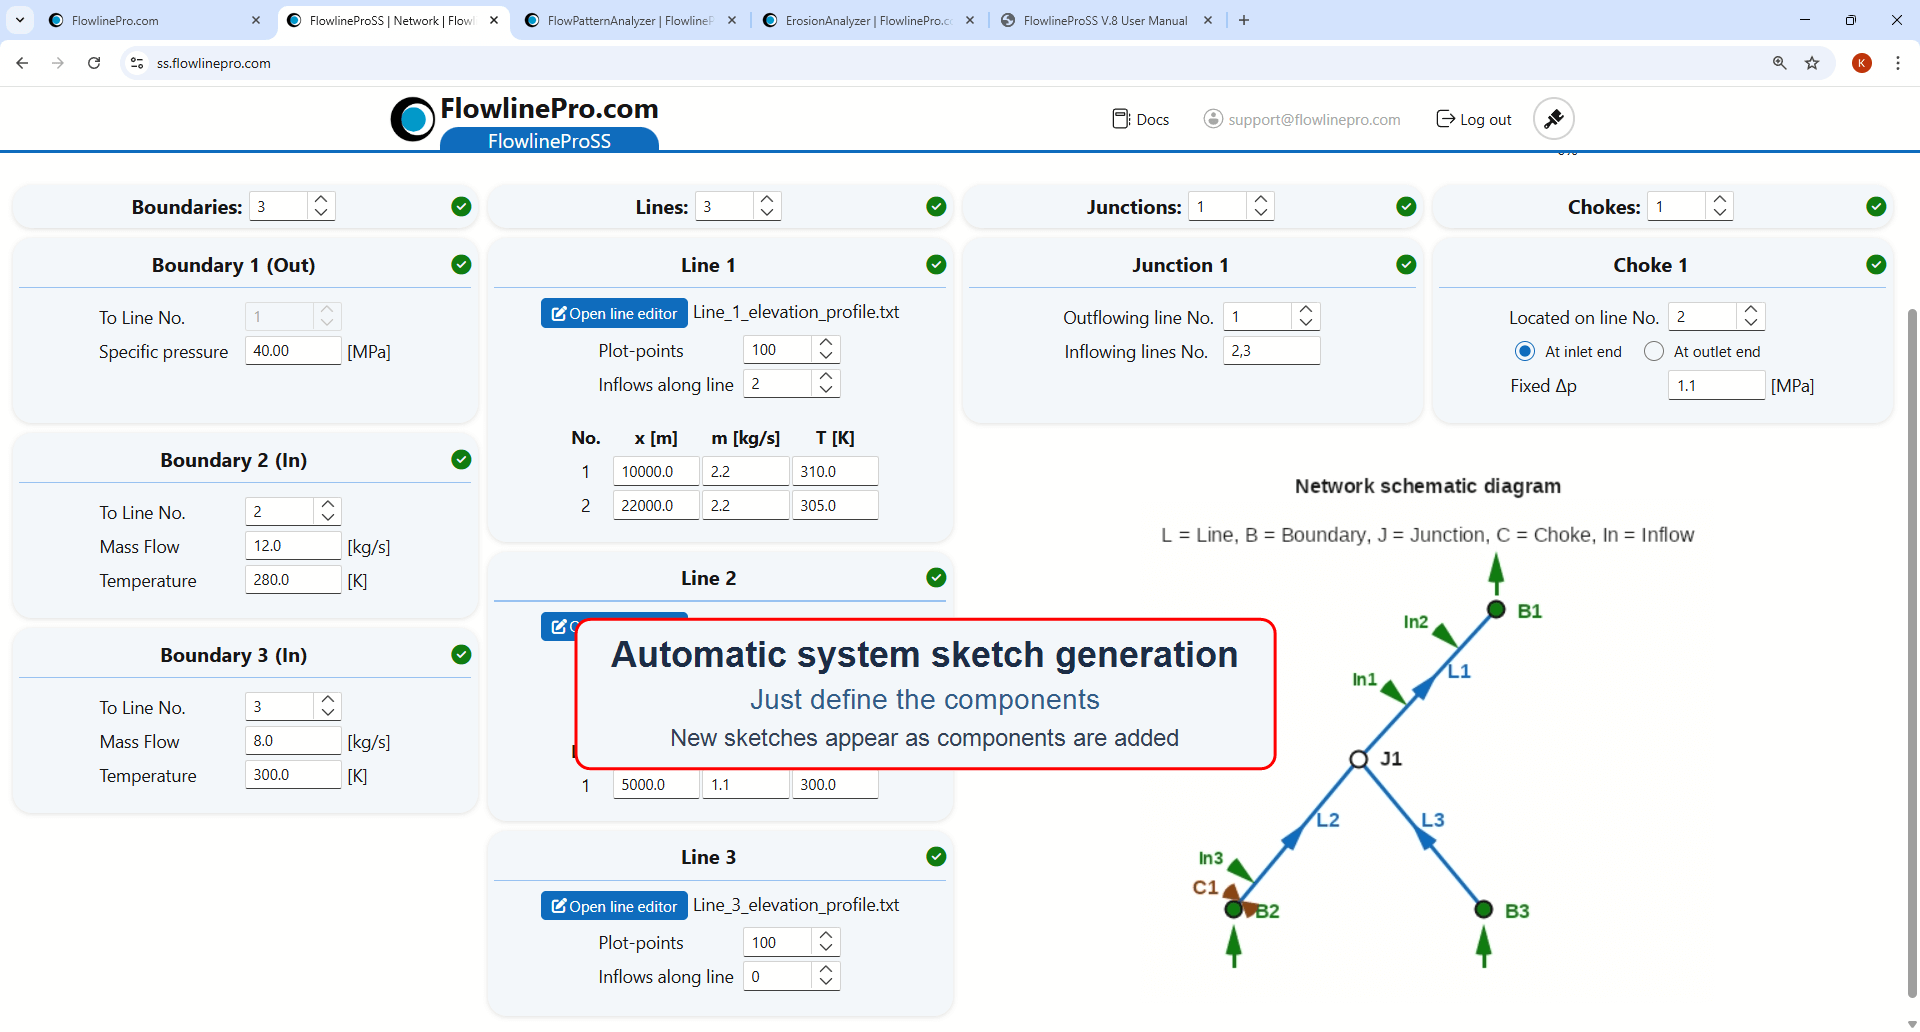Click the Specific pressure input field
1920x1032 pixels.
pyautogui.click(x=292, y=350)
